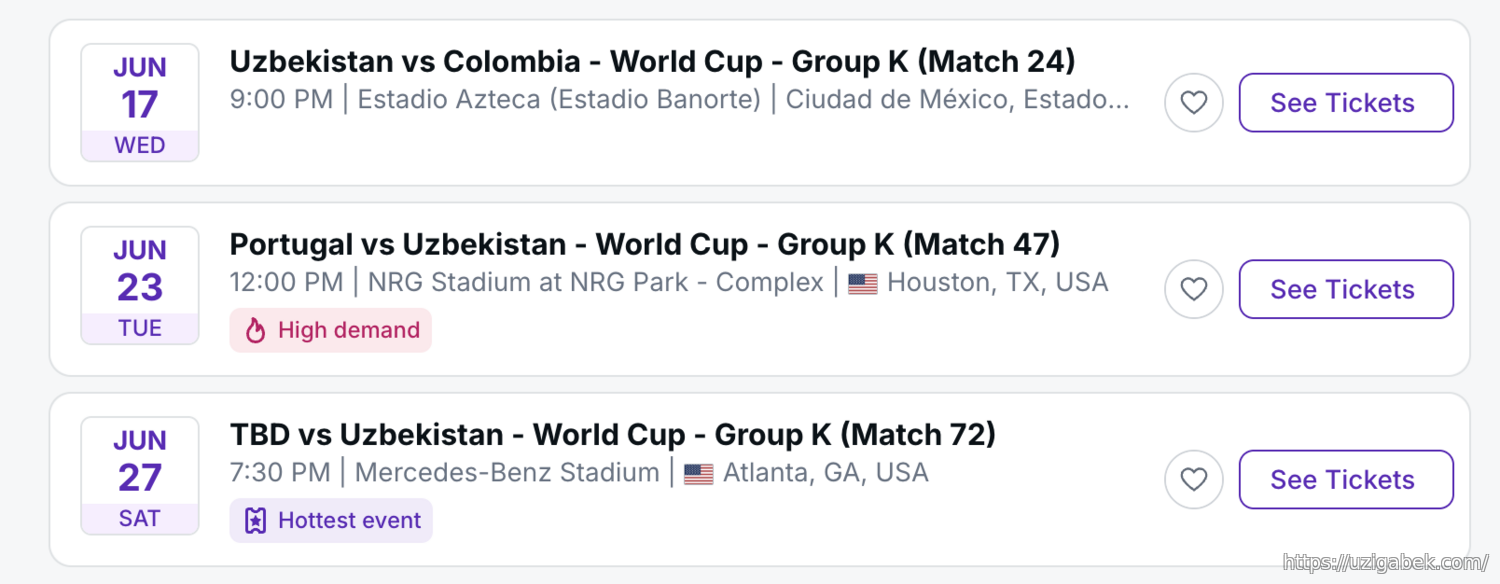
Task: Click the USA flag beside Houston
Action: [x=862, y=284]
